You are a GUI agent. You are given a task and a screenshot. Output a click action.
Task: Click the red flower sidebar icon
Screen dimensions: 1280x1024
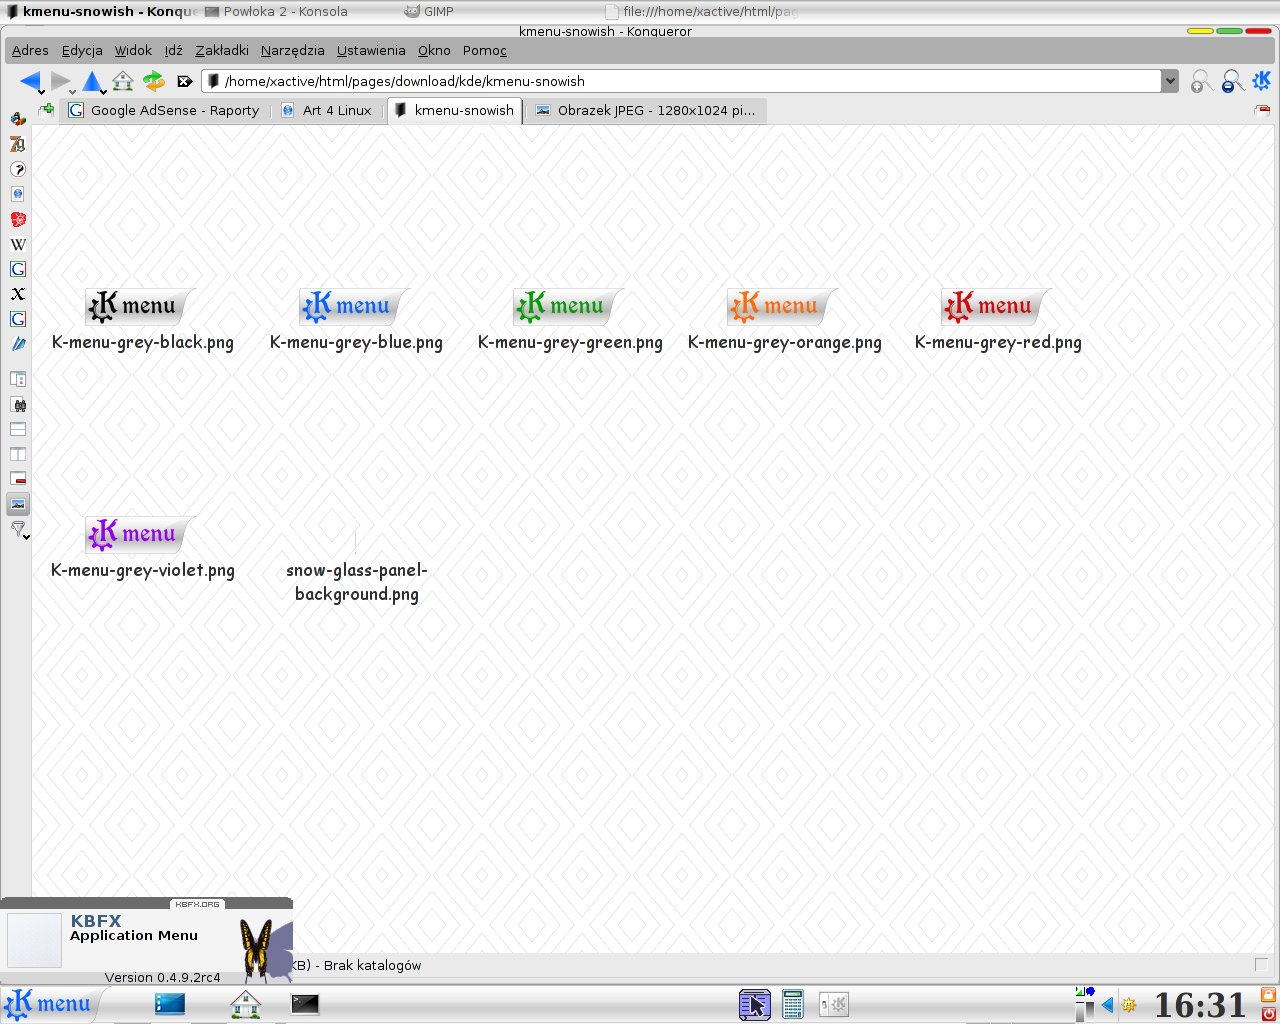(x=18, y=219)
